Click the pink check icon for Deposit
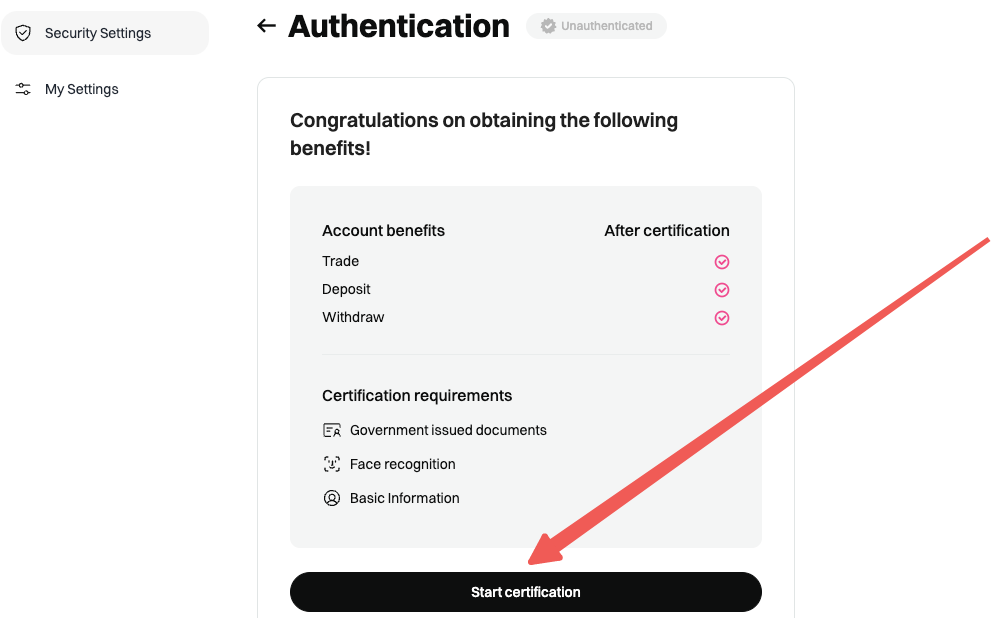The width and height of the screenshot is (1000, 618). [x=722, y=290]
